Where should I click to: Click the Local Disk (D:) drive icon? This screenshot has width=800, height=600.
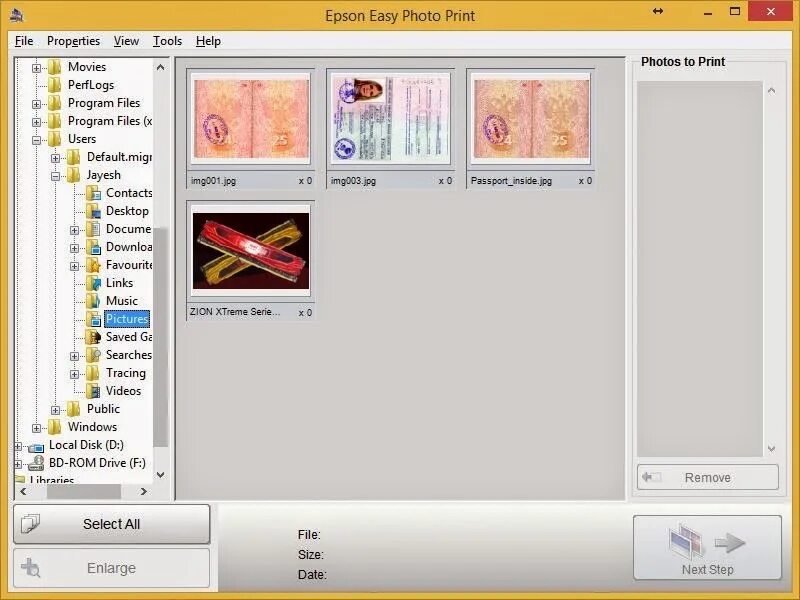[x=38, y=445]
